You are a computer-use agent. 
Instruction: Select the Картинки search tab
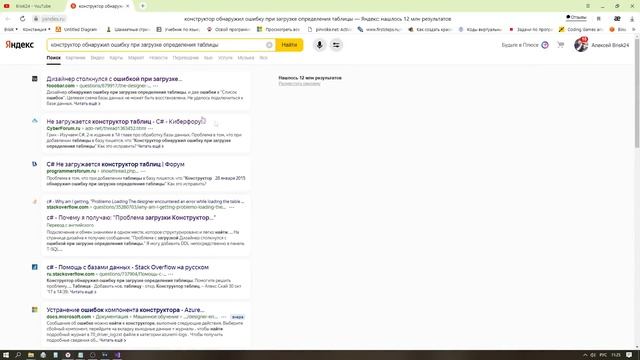(76, 58)
